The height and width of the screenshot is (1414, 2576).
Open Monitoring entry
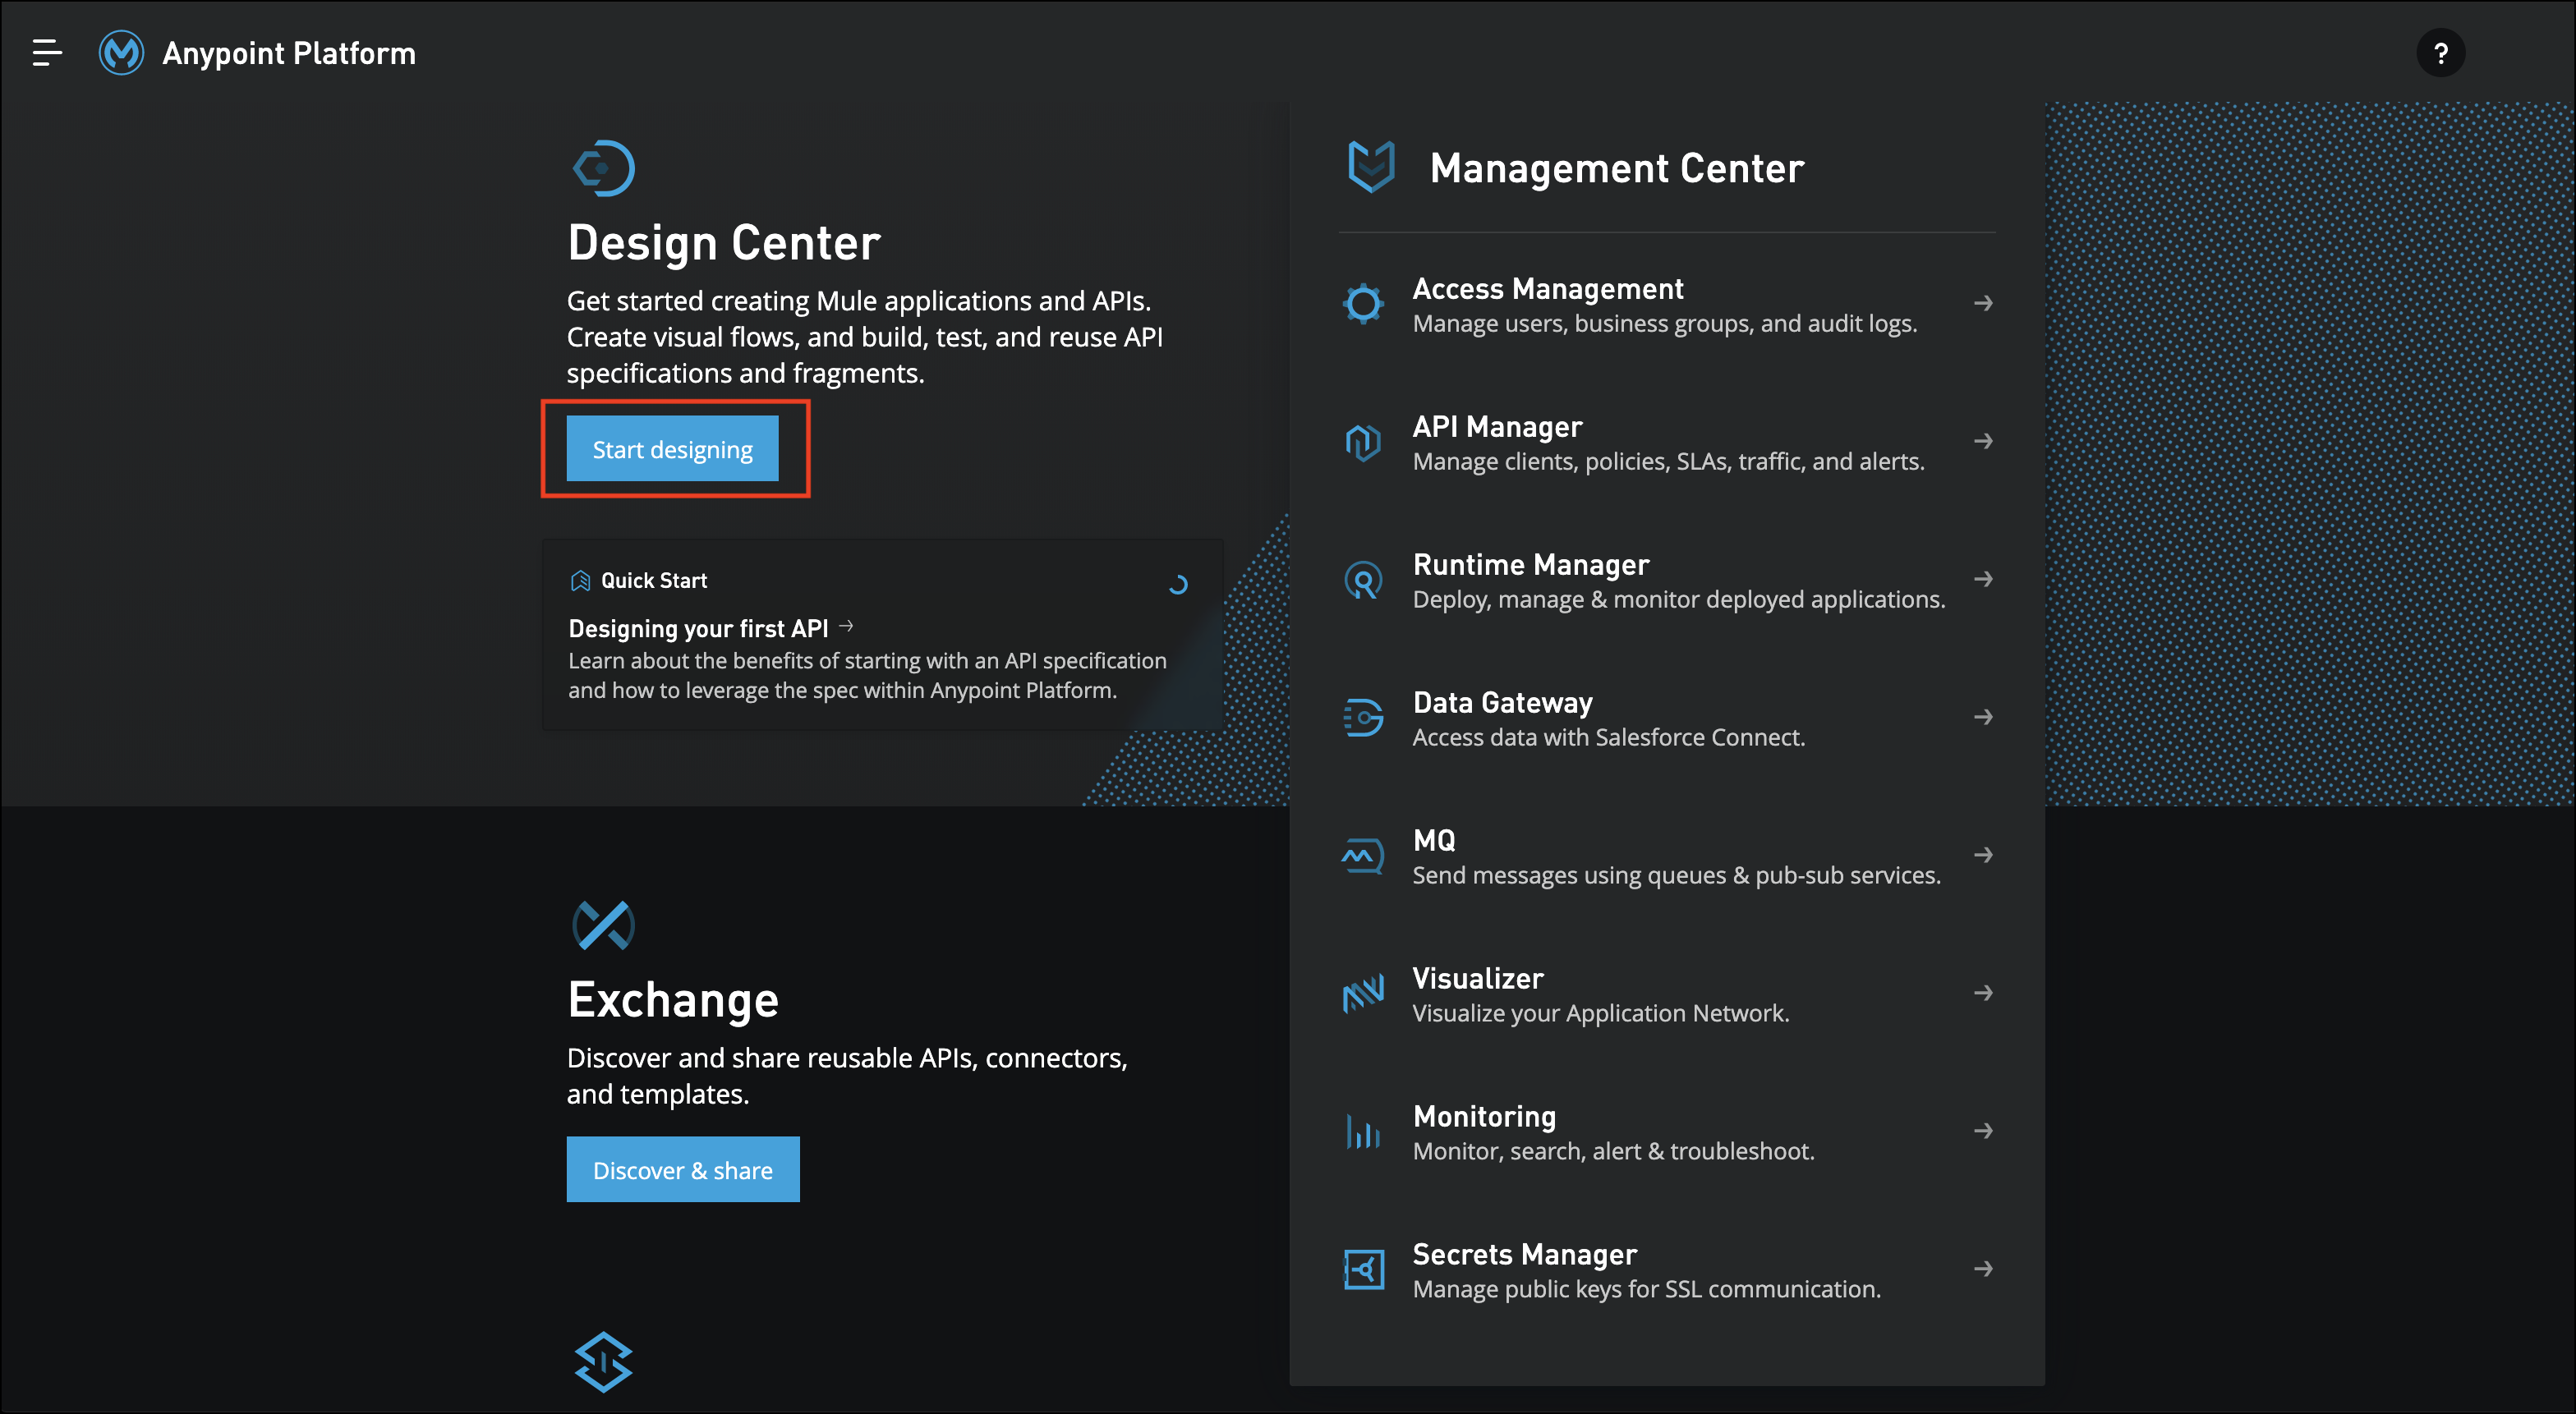tap(1667, 1132)
